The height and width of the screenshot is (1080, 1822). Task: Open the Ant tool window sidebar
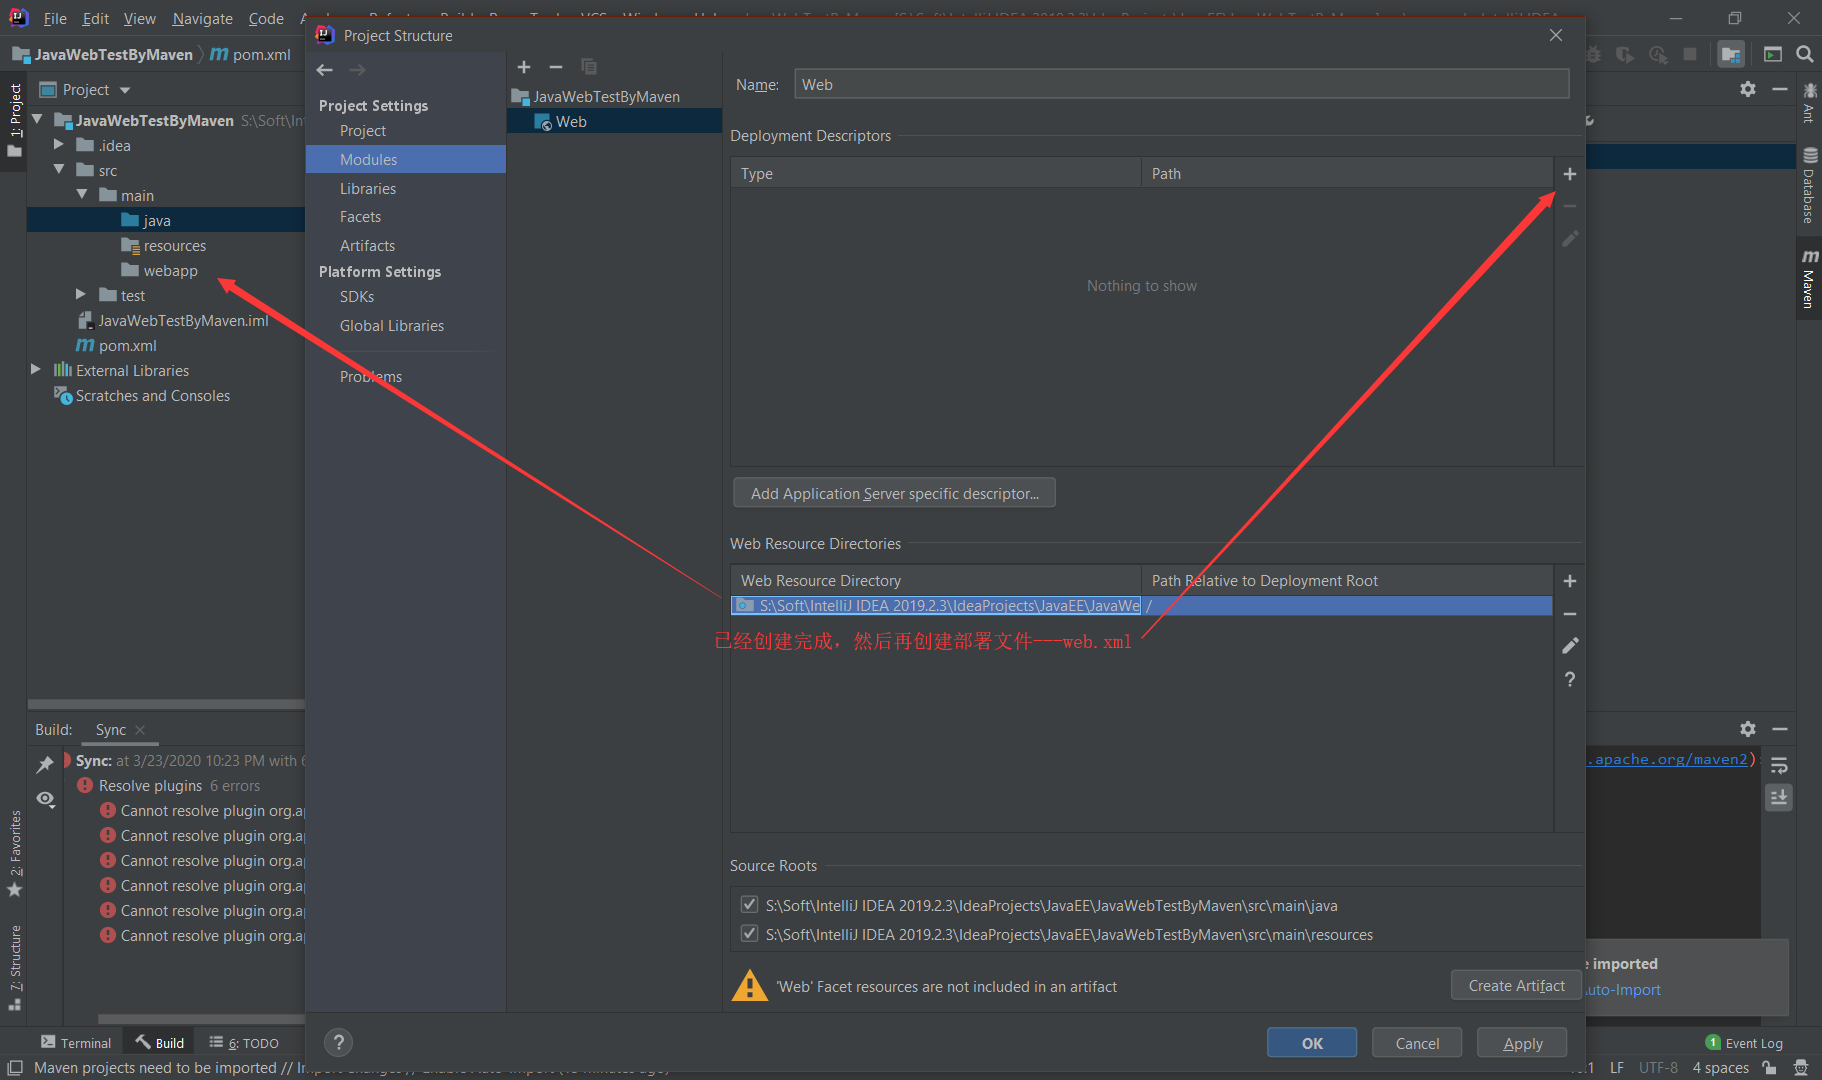pyautogui.click(x=1809, y=104)
